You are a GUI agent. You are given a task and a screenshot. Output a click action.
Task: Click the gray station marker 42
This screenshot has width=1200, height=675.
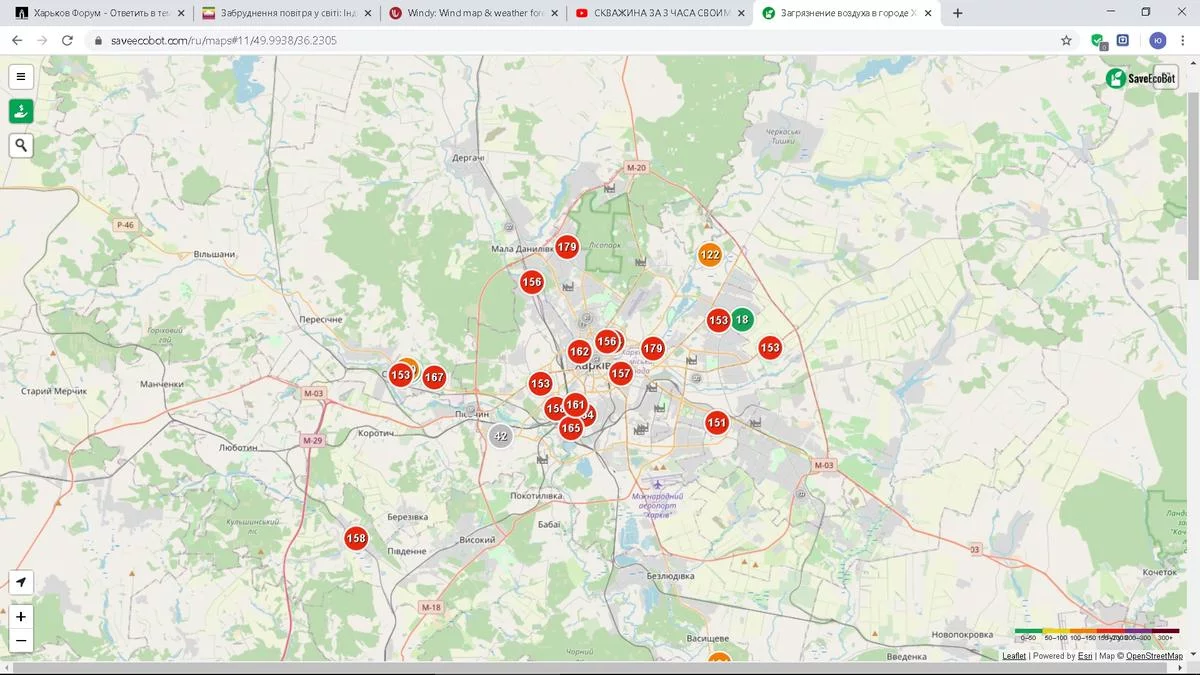(x=501, y=436)
